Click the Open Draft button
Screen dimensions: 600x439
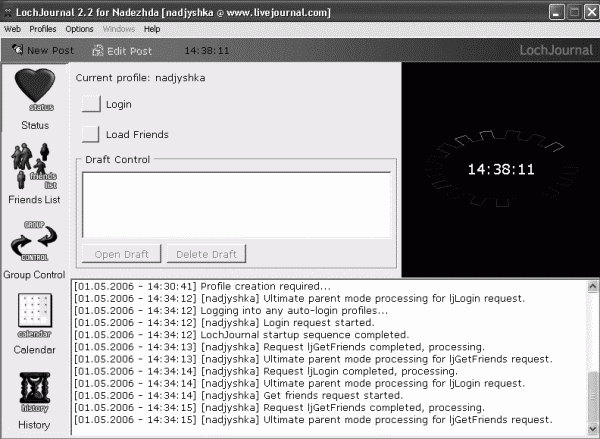(121, 254)
